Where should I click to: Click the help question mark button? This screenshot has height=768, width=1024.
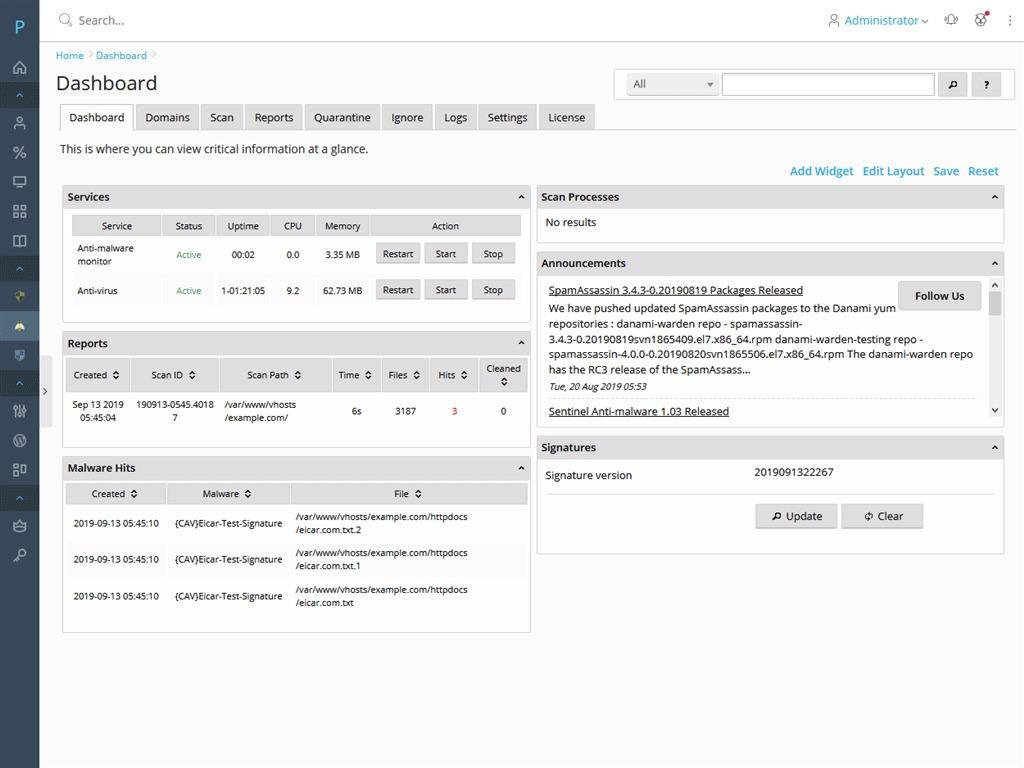click(986, 85)
